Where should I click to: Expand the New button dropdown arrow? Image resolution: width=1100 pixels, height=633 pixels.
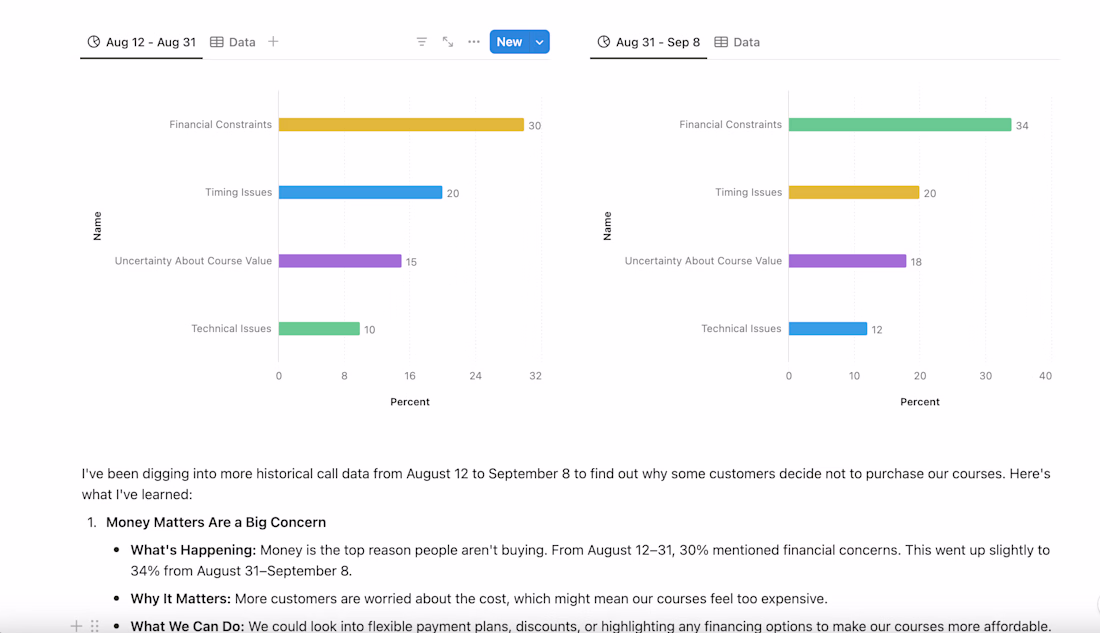[x=540, y=42]
